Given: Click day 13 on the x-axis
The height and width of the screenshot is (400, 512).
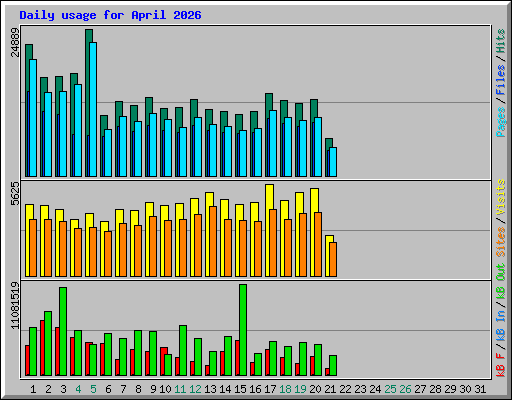Looking at the screenshot, I should [x=210, y=389].
